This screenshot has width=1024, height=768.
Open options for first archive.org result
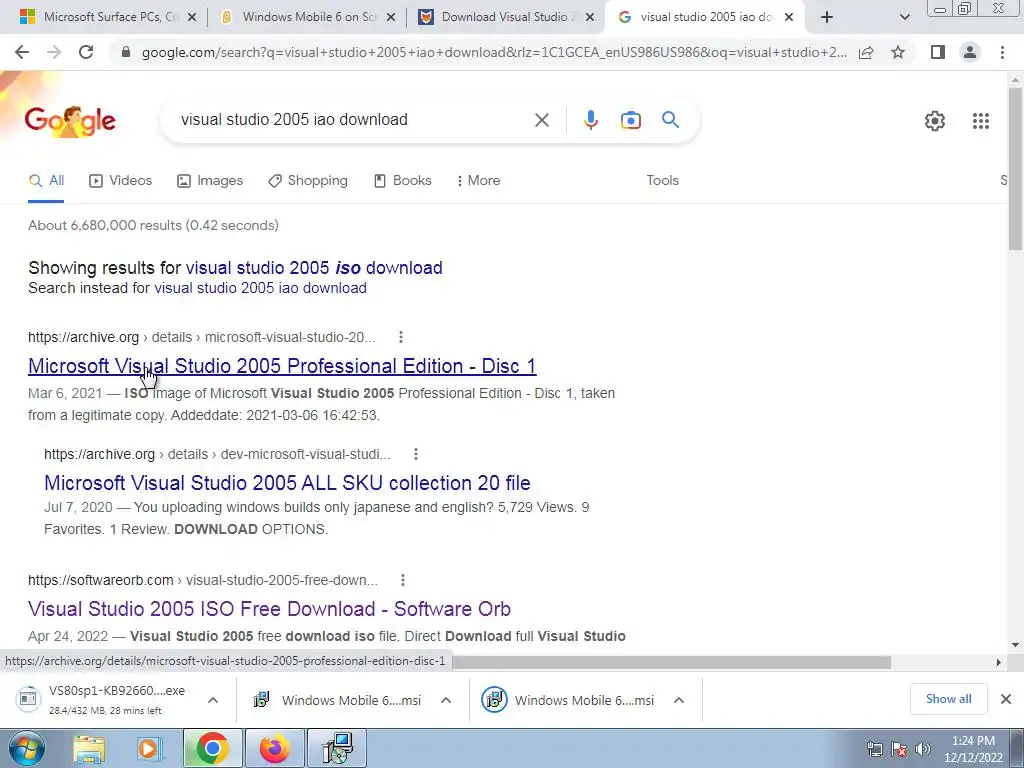400,337
